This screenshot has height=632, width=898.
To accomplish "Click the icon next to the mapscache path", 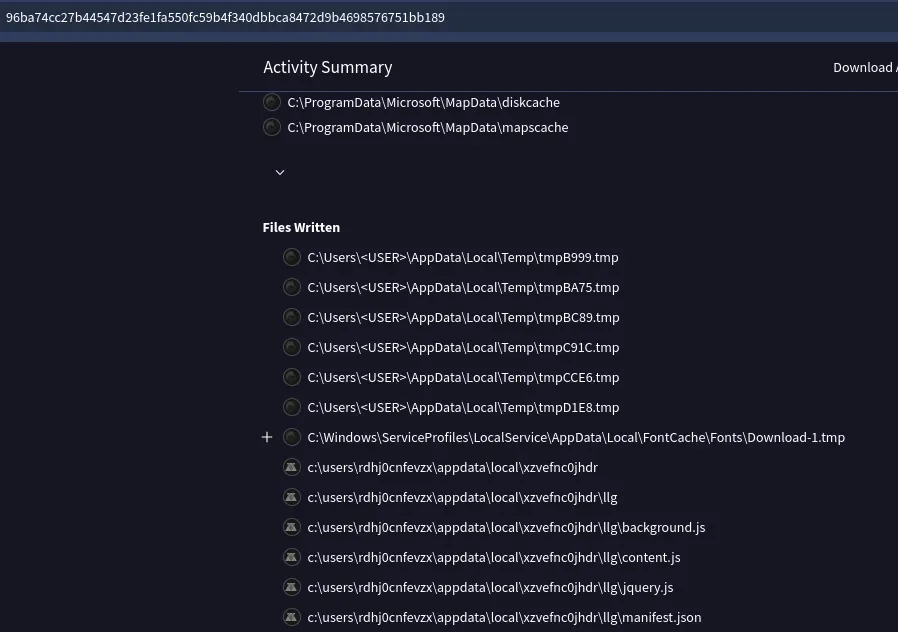I will (x=271, y=127).
